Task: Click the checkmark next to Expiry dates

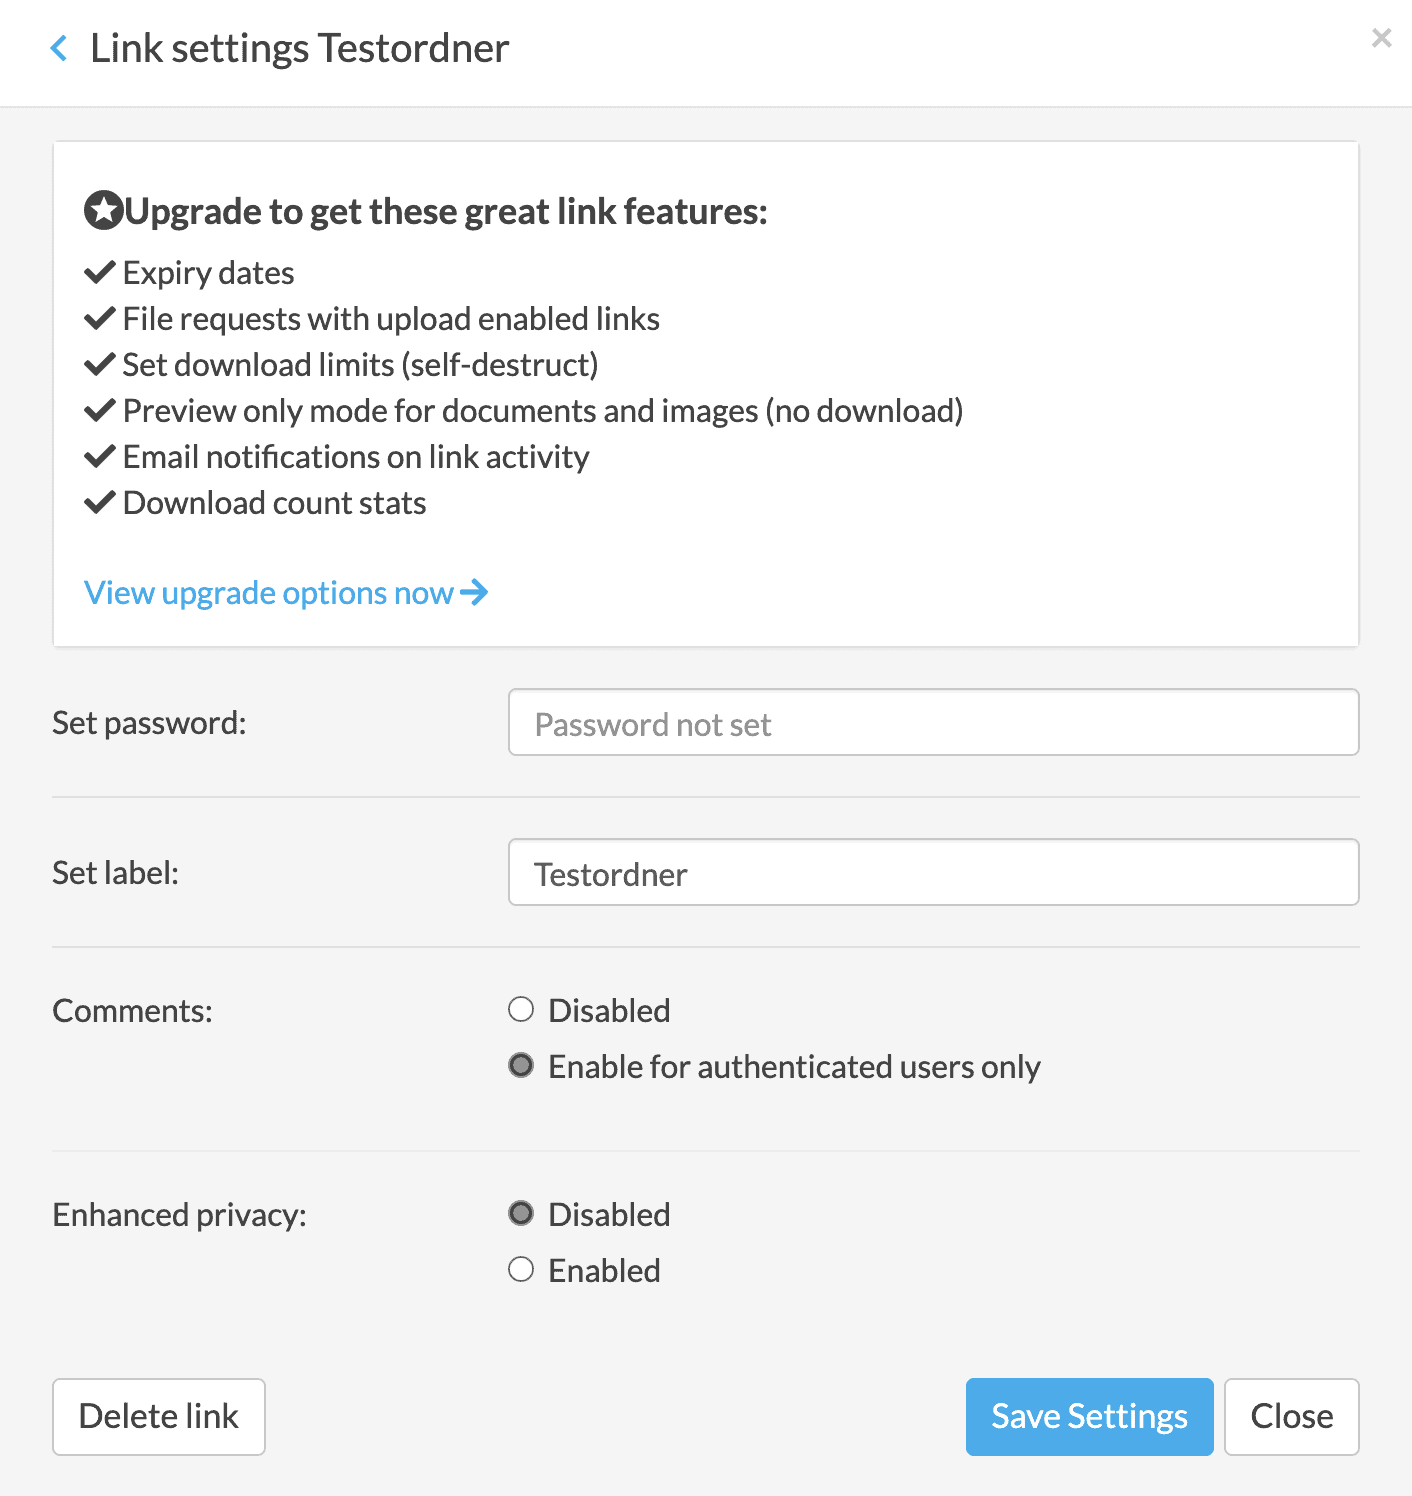Action: [x=100, y=272]
